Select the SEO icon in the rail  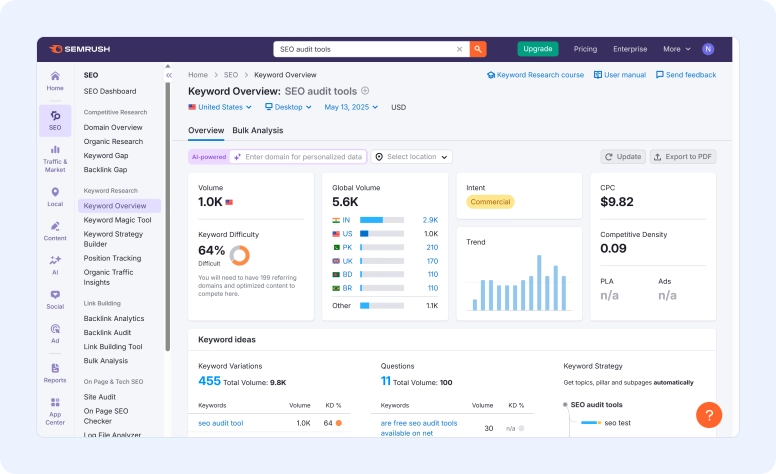click(x=55, y=120)
